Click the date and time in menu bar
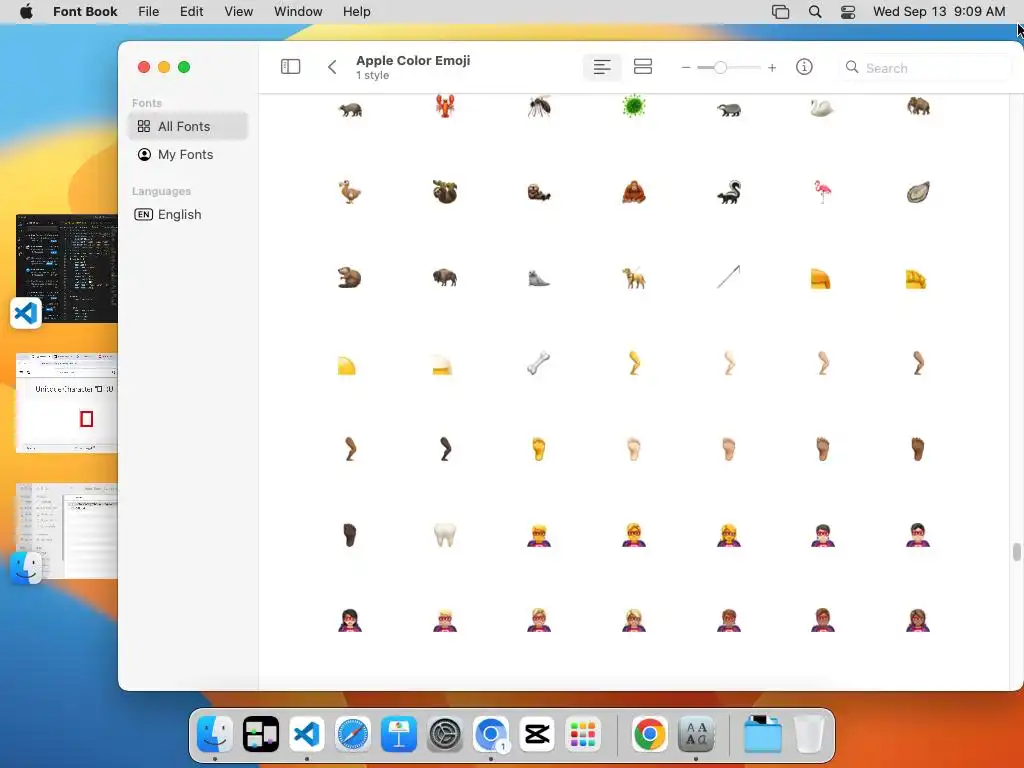 [x=938, y=11]
